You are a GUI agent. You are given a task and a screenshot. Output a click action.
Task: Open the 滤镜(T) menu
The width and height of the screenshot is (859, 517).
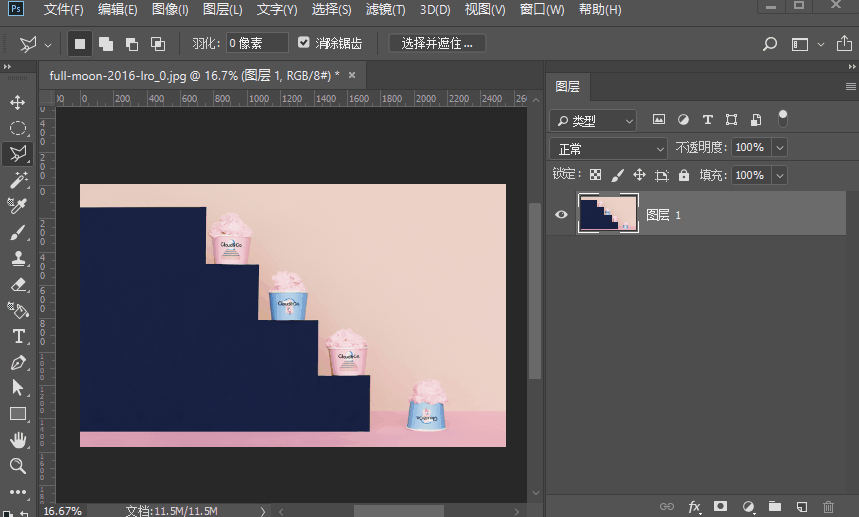click(385, 10)
